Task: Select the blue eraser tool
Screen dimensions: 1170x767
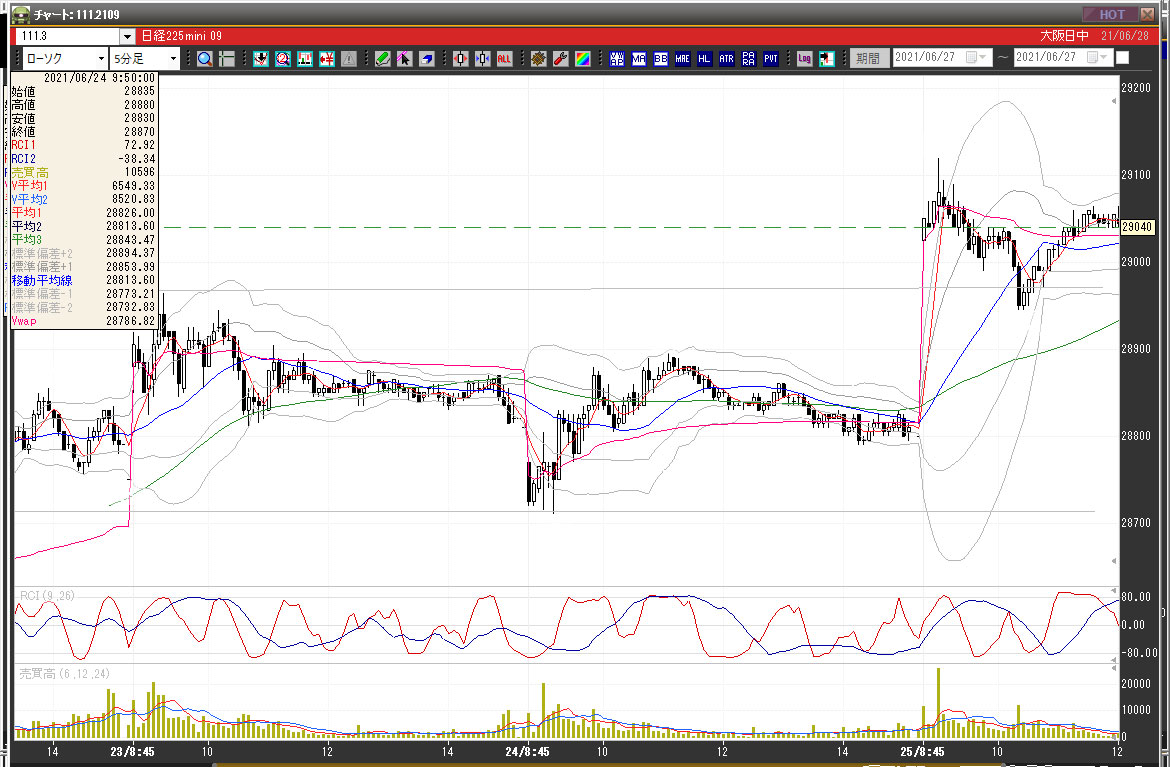Action: pos(427,58)
